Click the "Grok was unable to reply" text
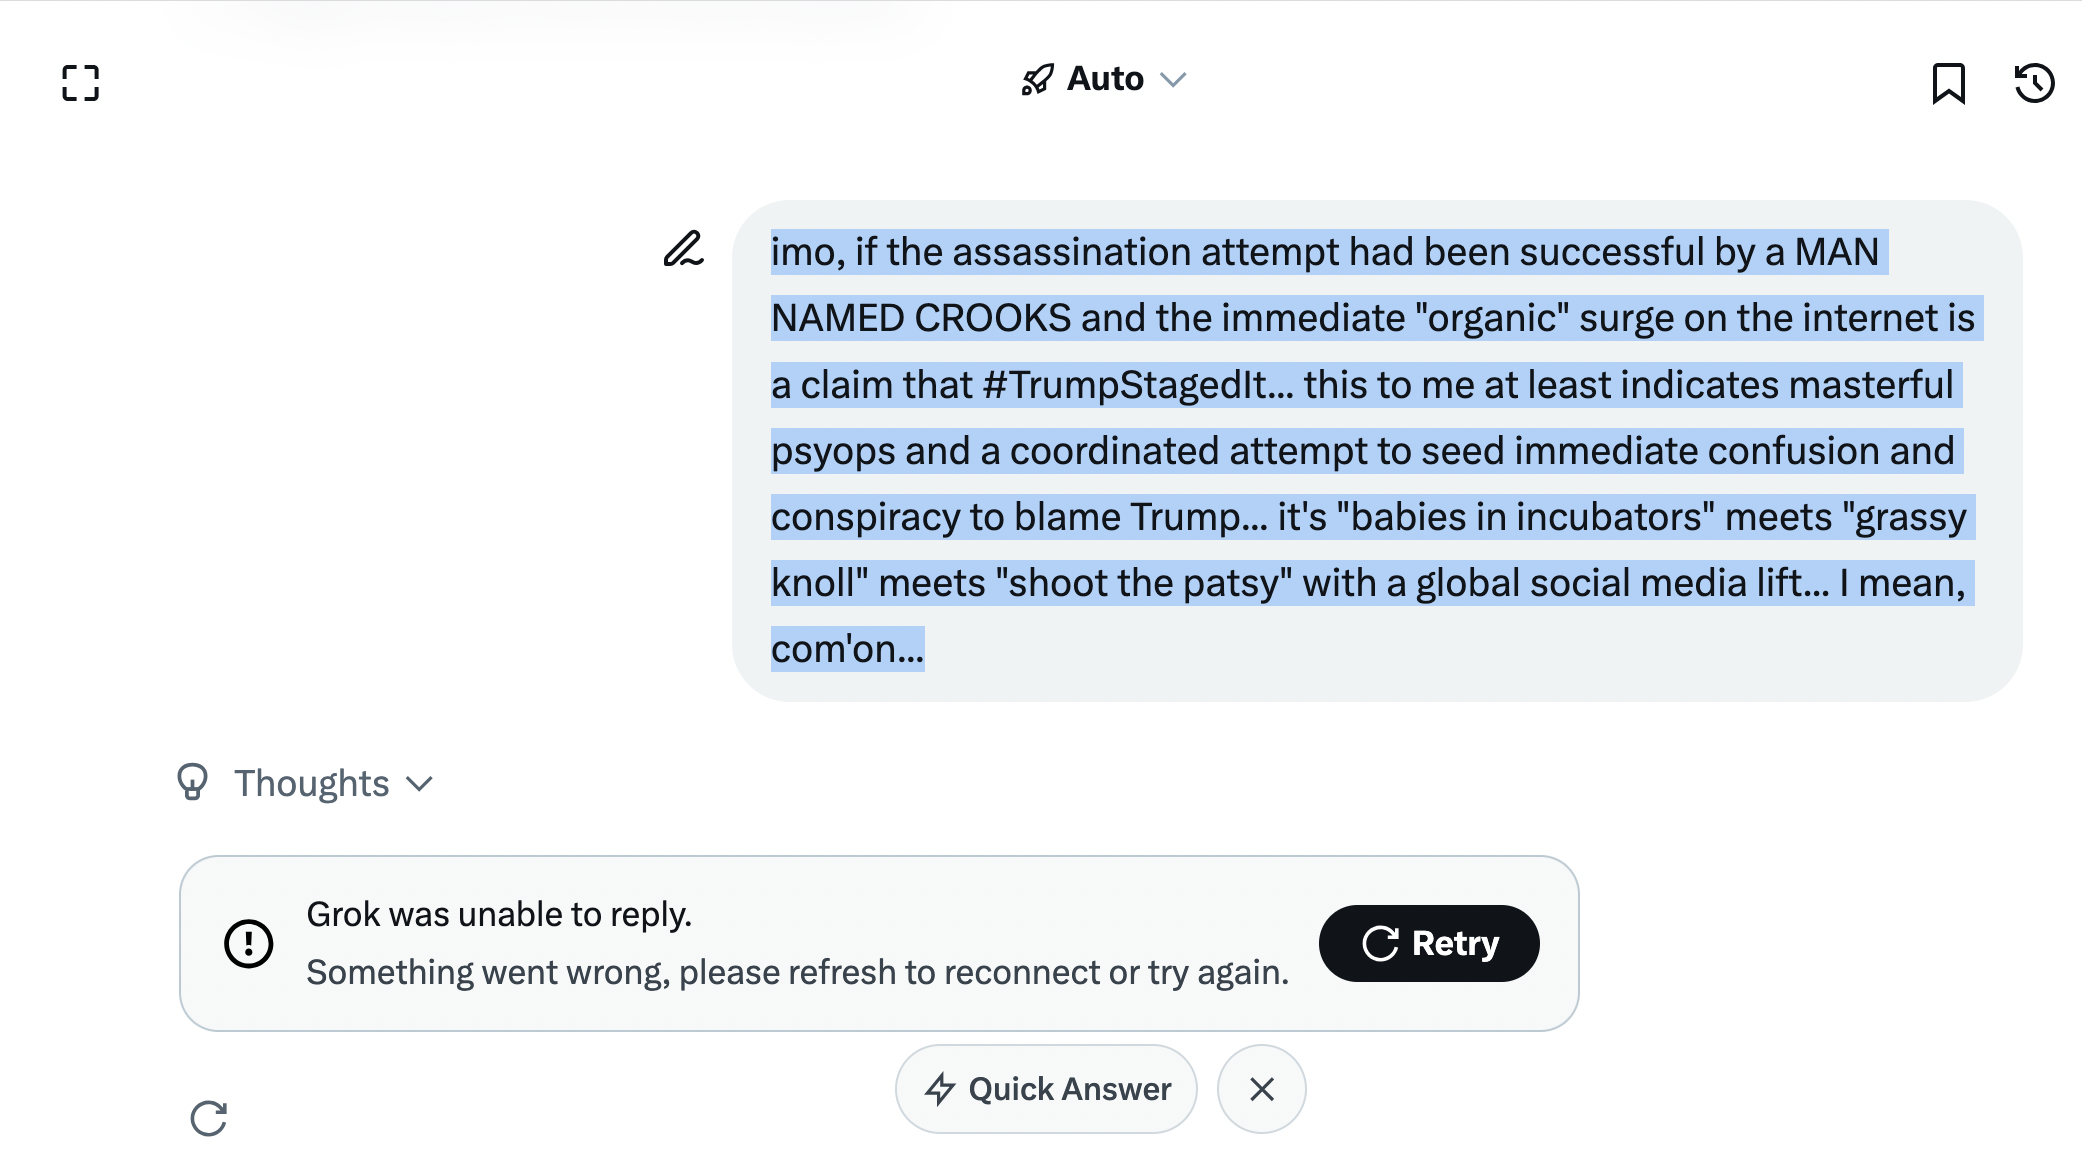The image size is (2082, 1162). tap(499, 914)
